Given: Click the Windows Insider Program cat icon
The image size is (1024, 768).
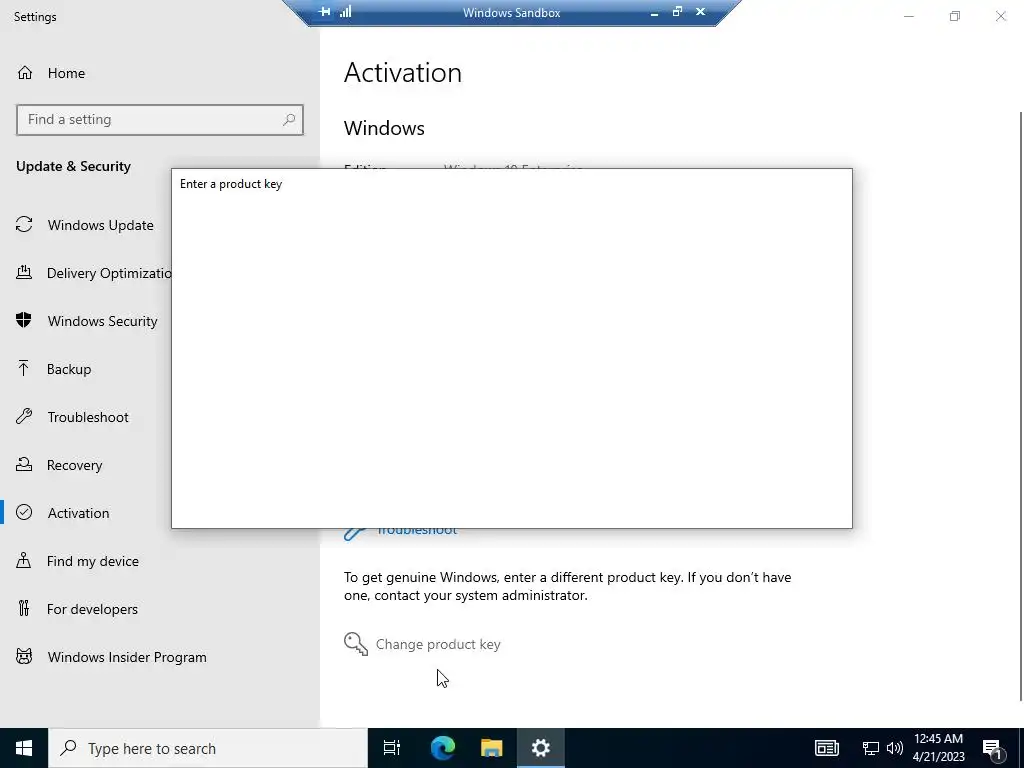Looking at the screenshot, I should coord(24,656).
